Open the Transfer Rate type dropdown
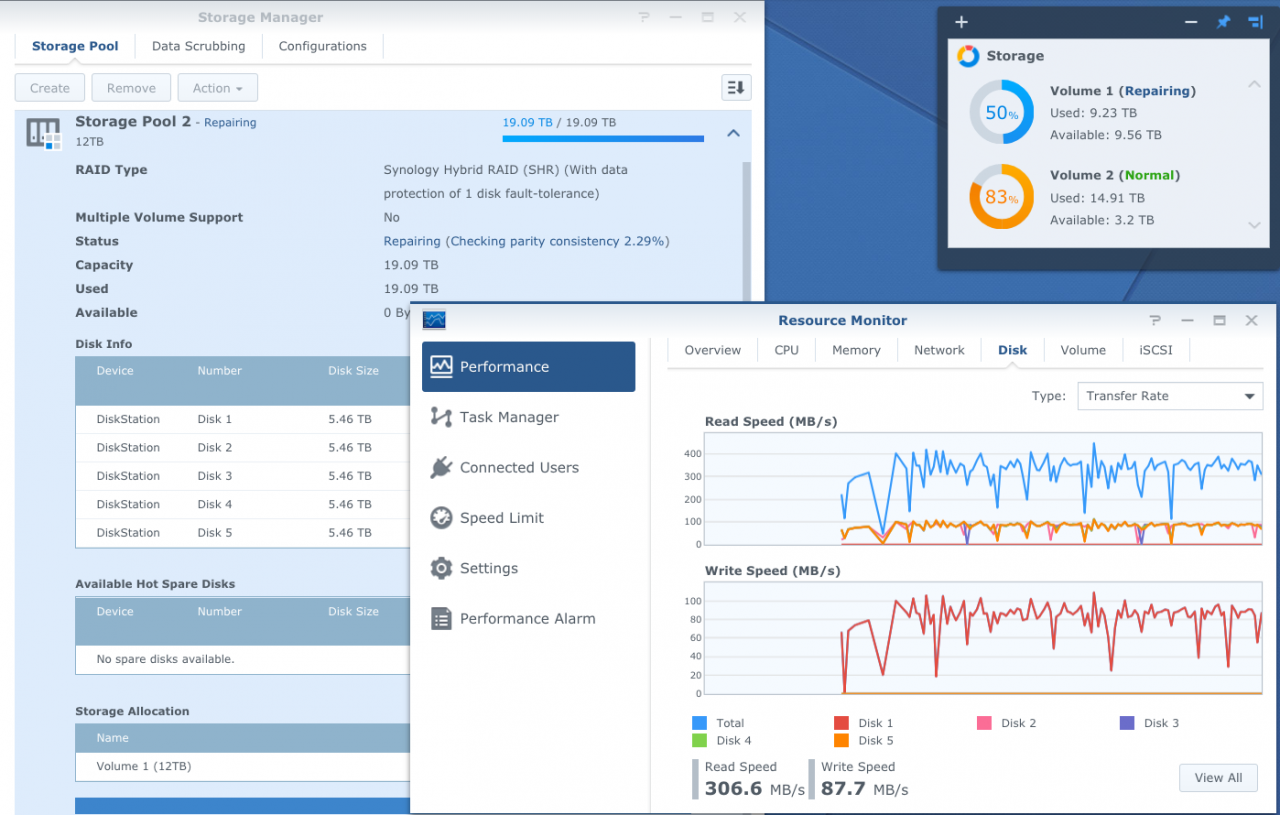Image resolution: width=1280 pixels, height=815 pixels. [x=1170, y=396]
